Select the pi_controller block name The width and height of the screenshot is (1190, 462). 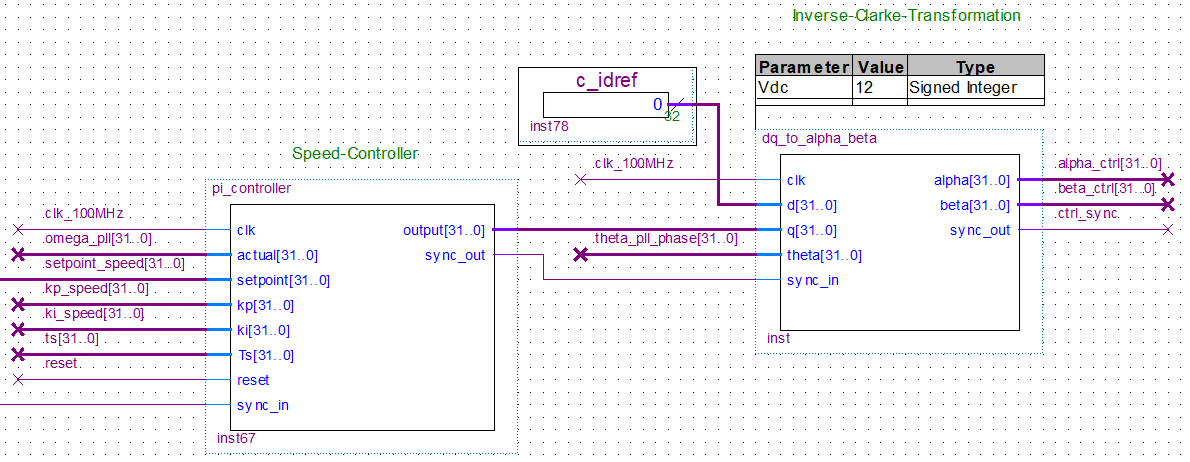[x=251, y=188]
